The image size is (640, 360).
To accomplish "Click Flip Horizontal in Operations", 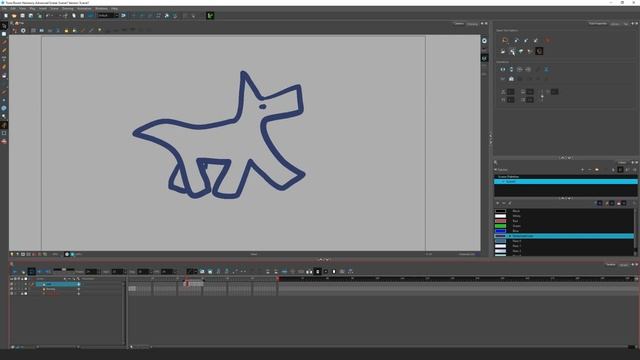I will [503, 69].
